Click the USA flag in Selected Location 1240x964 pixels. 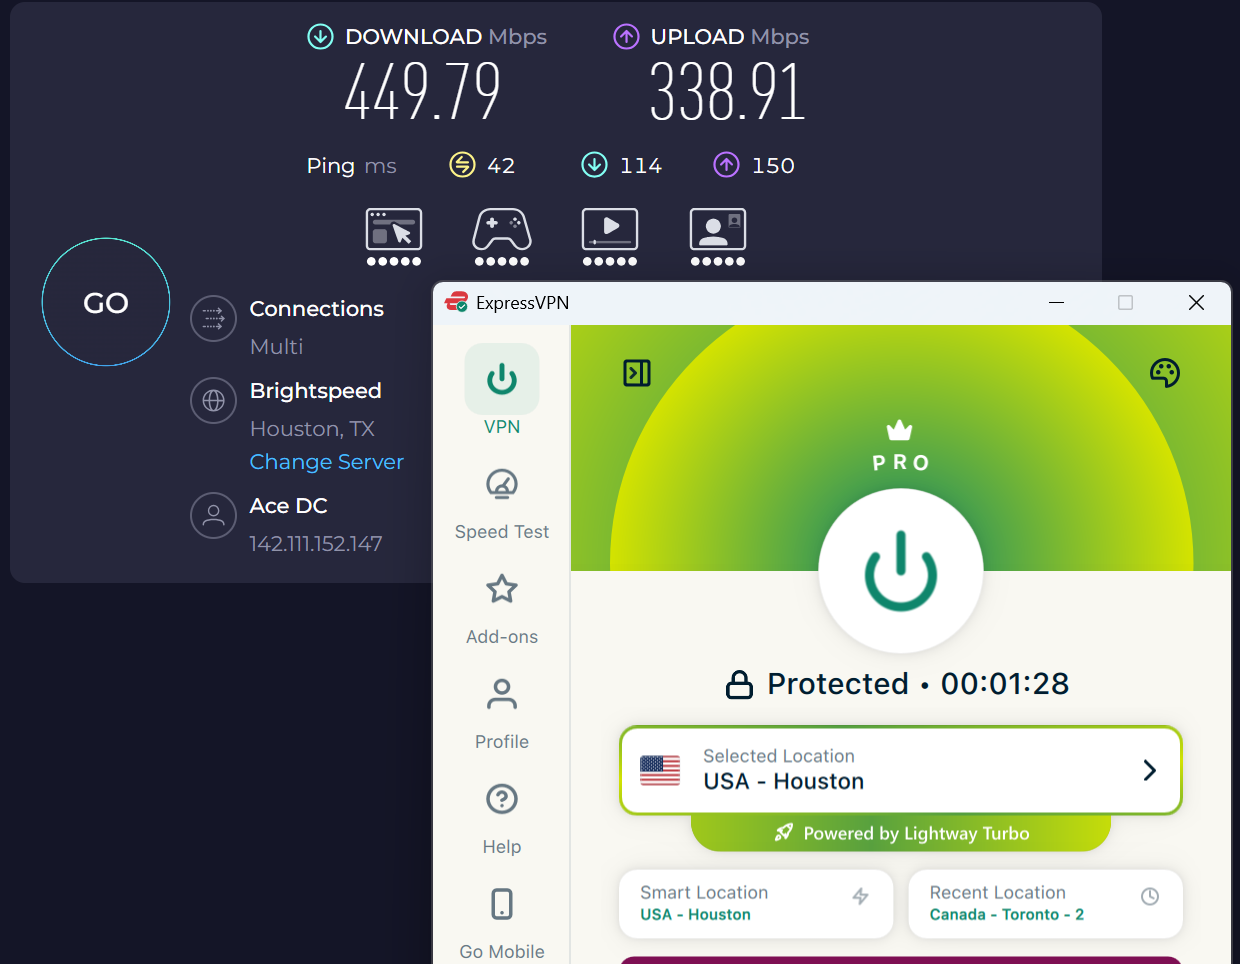tap(660, 770)
